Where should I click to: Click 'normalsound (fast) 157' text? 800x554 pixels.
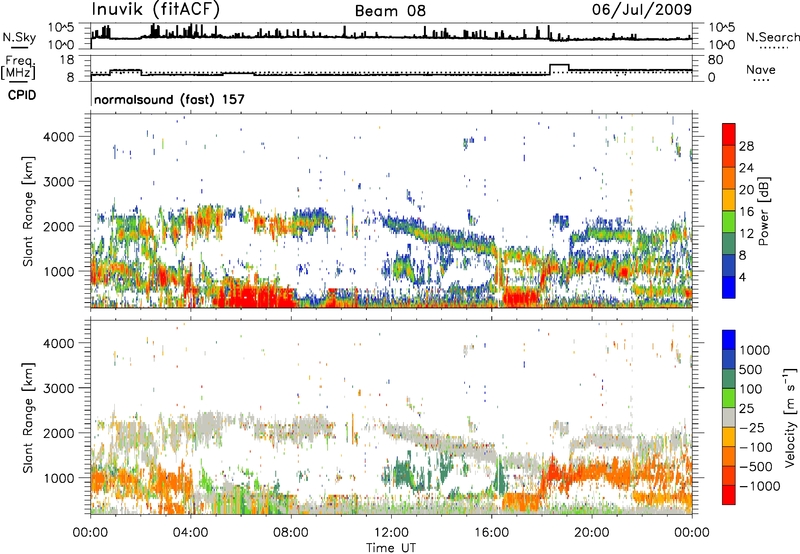169,99
